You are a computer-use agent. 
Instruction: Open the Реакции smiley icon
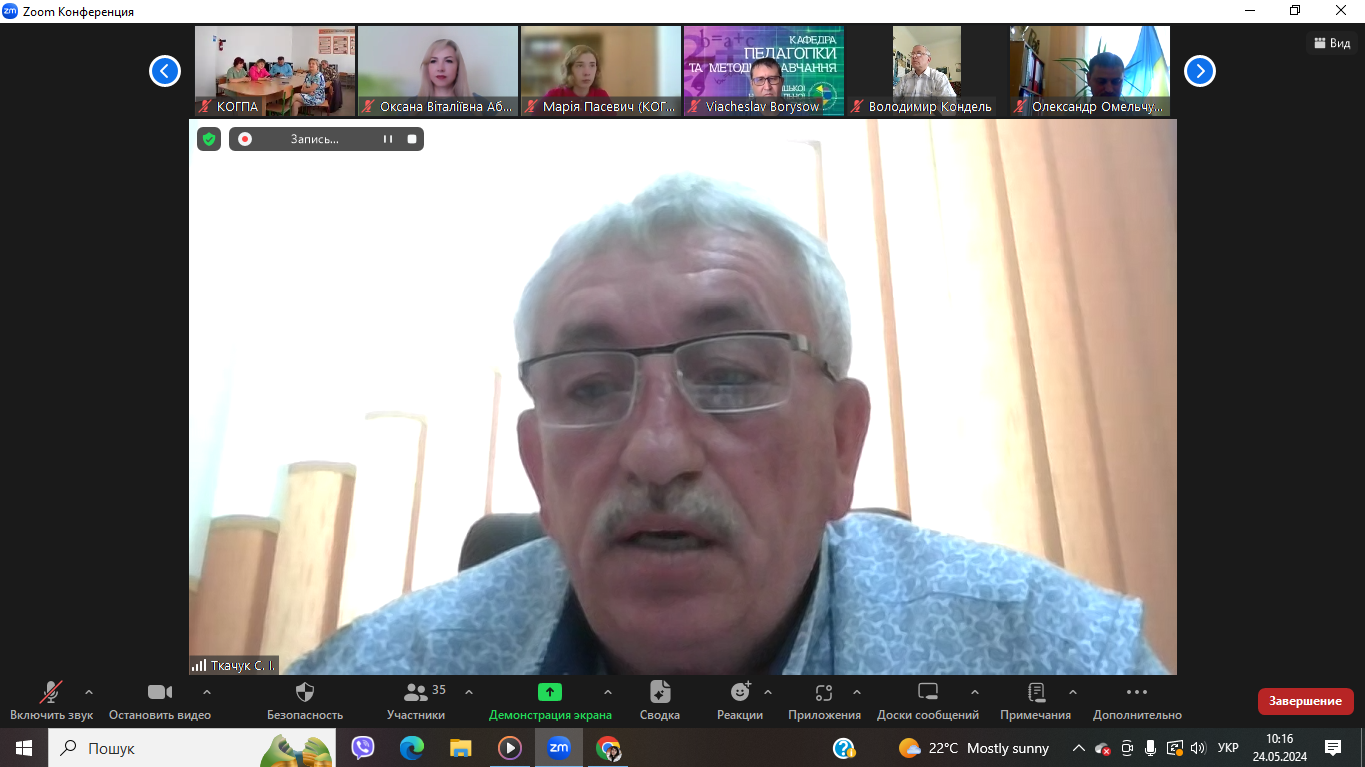[740, 692]
